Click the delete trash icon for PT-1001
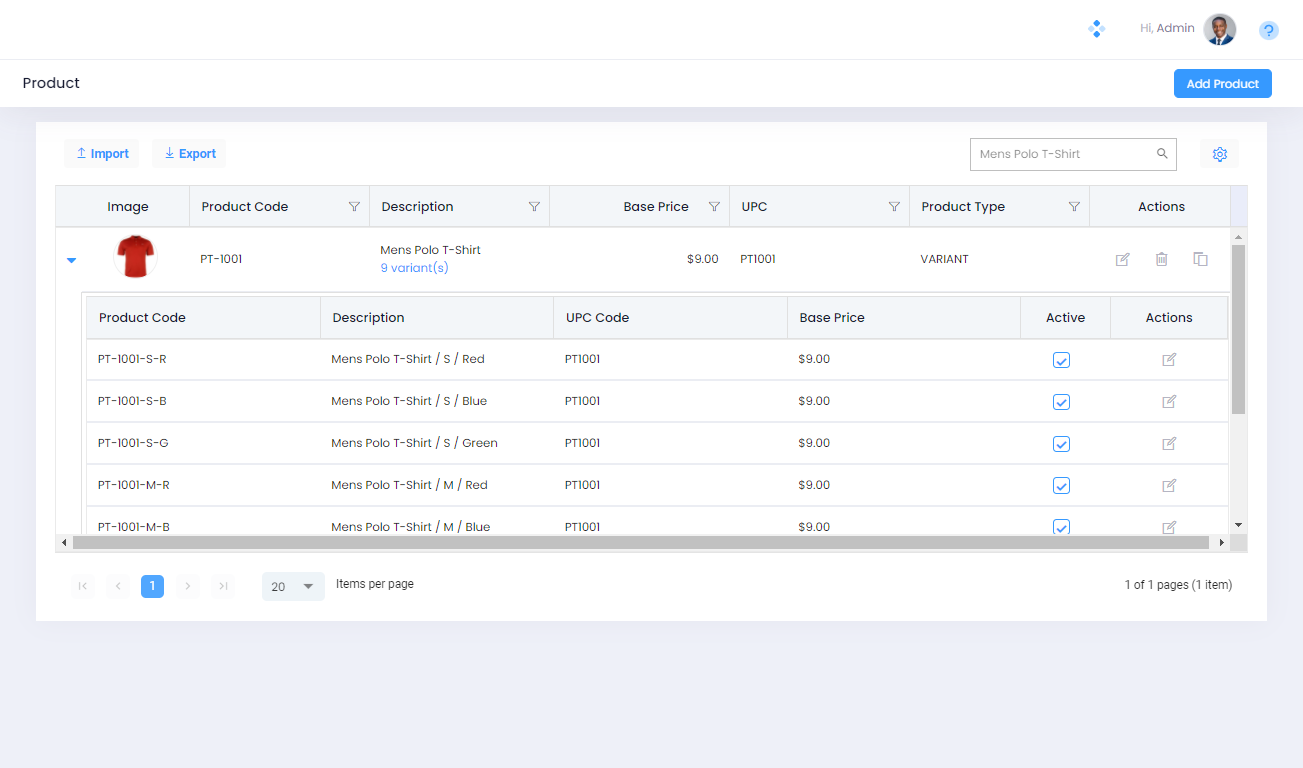This screenshot has width=1303, height=768. tap(1161, 259)
